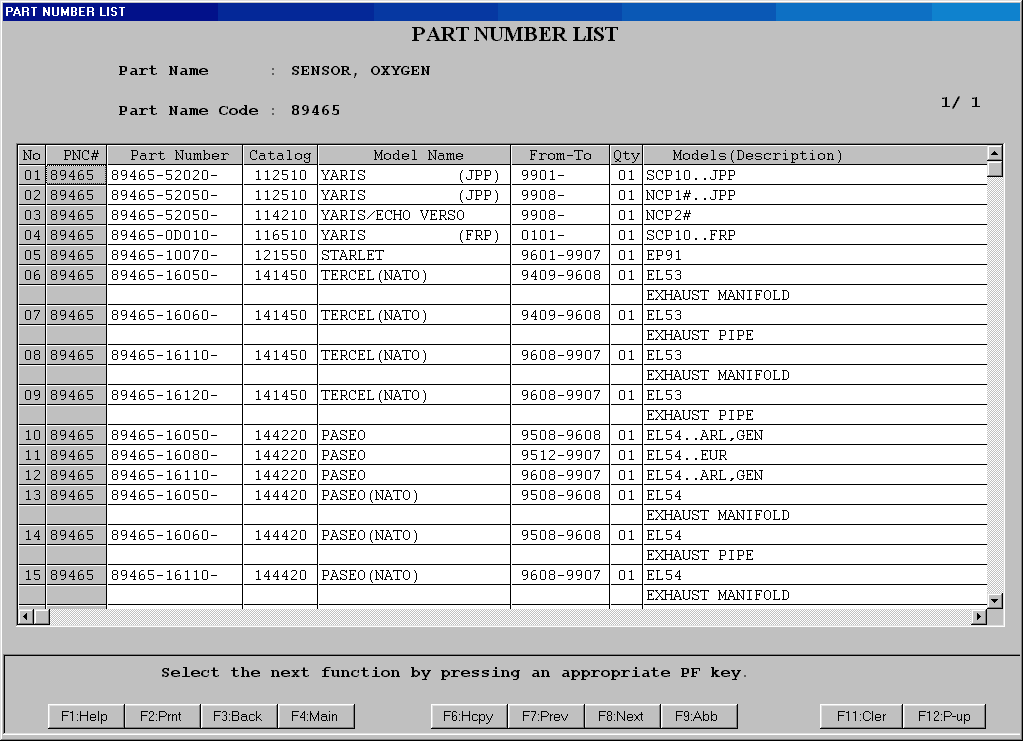This screenshot has height=741, width=1023.
Task: Click catalog 116510 cell
Action: [280, 235]
